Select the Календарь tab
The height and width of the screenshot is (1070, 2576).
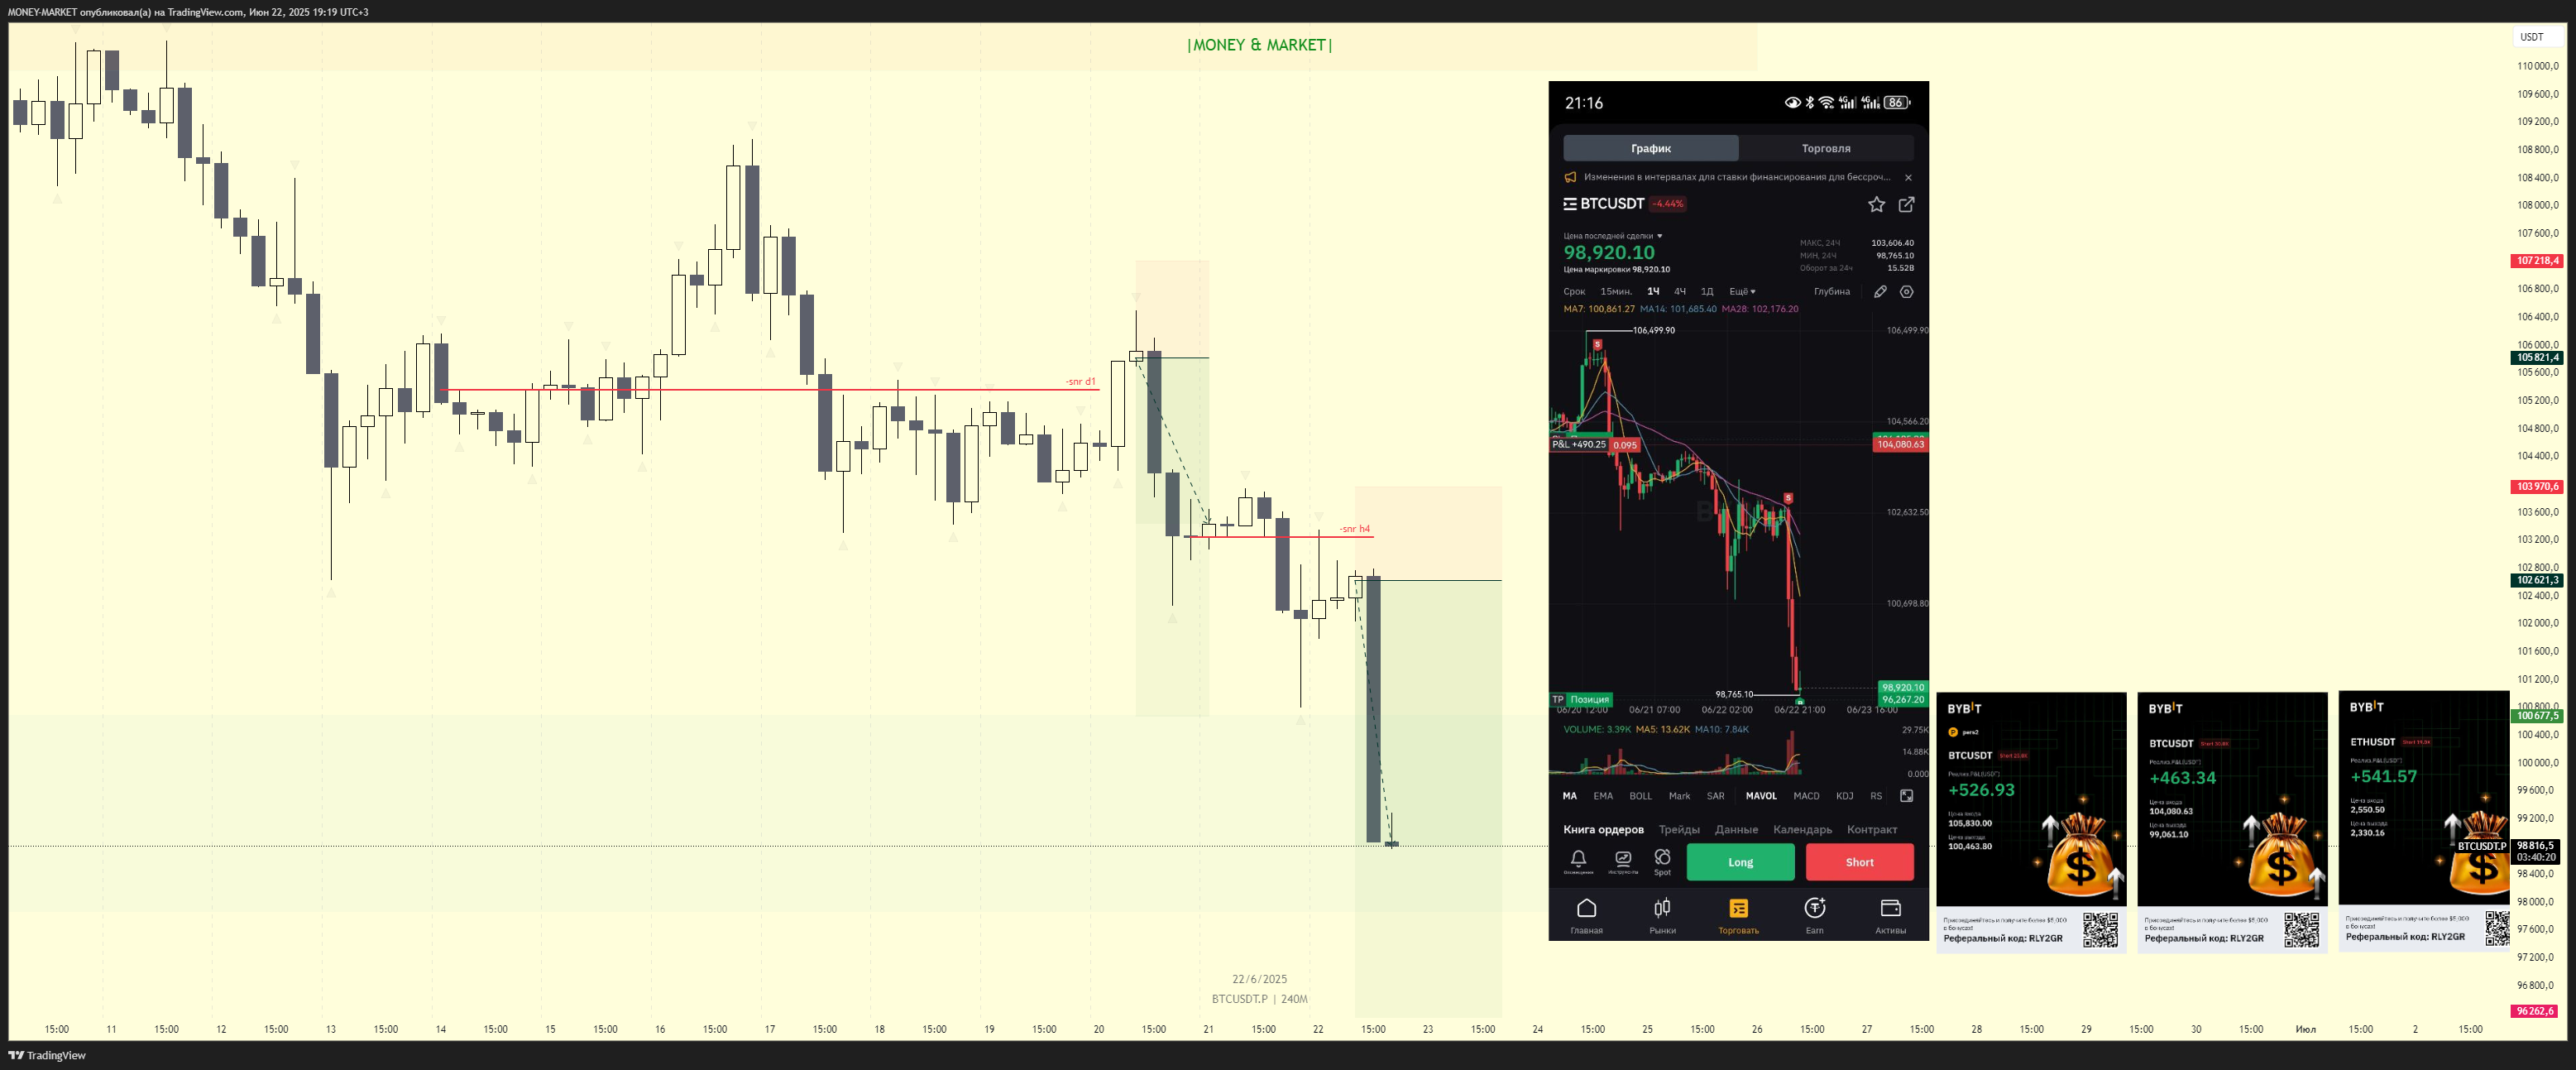point(1802,830)
